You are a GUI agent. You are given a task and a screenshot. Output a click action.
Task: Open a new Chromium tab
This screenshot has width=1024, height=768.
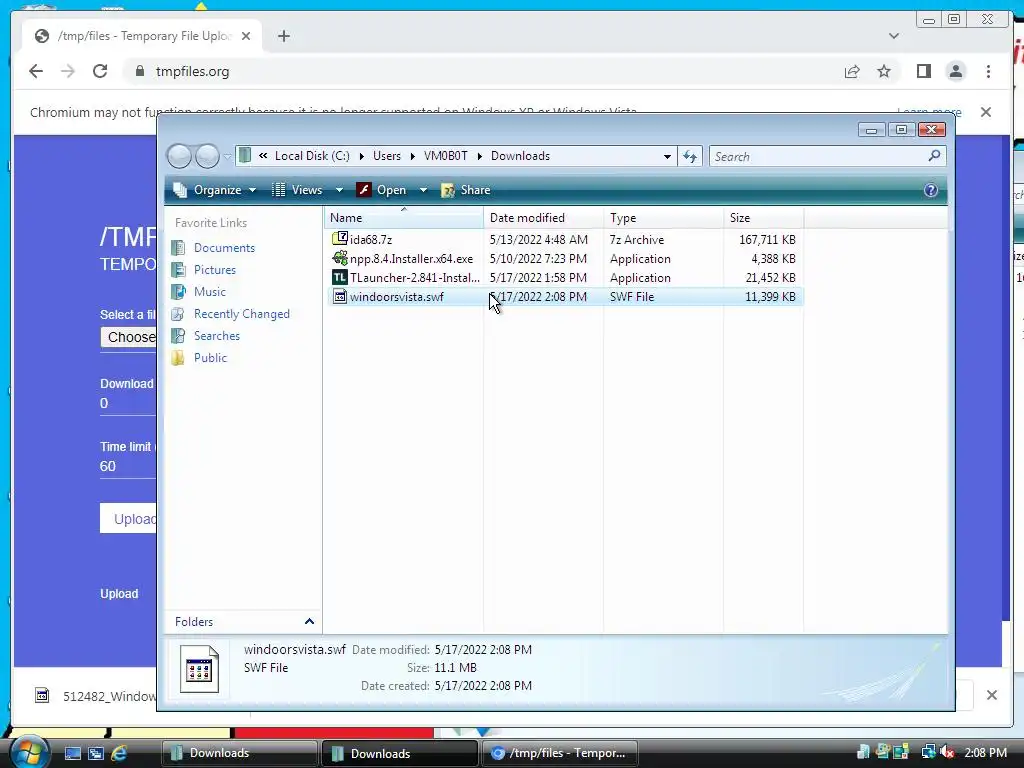pos(283,36)
